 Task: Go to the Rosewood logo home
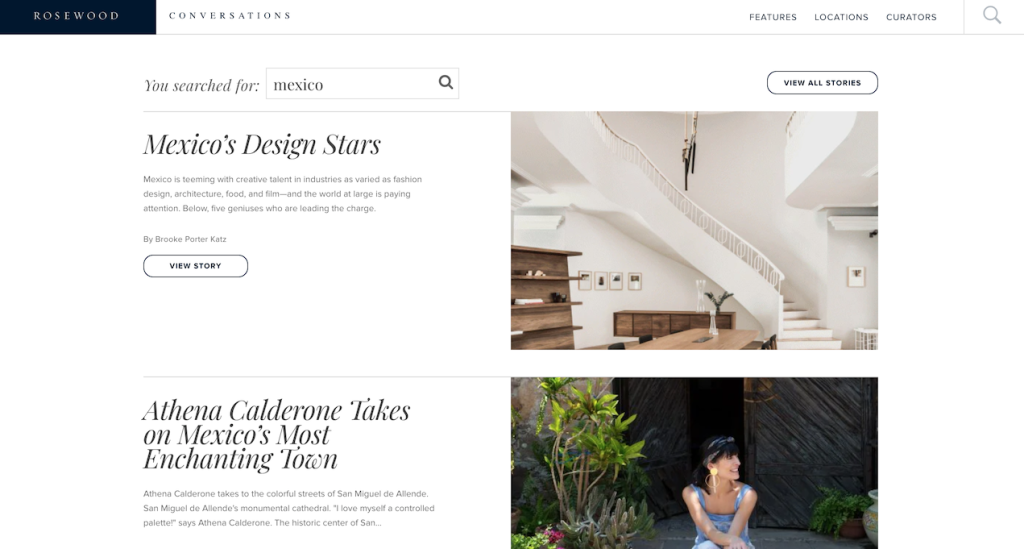pos(77,16)
